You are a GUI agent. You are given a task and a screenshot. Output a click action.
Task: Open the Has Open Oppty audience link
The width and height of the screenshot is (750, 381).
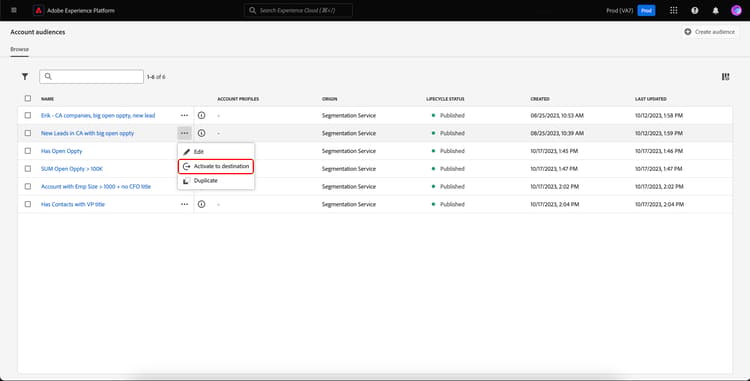pos(61,151)
